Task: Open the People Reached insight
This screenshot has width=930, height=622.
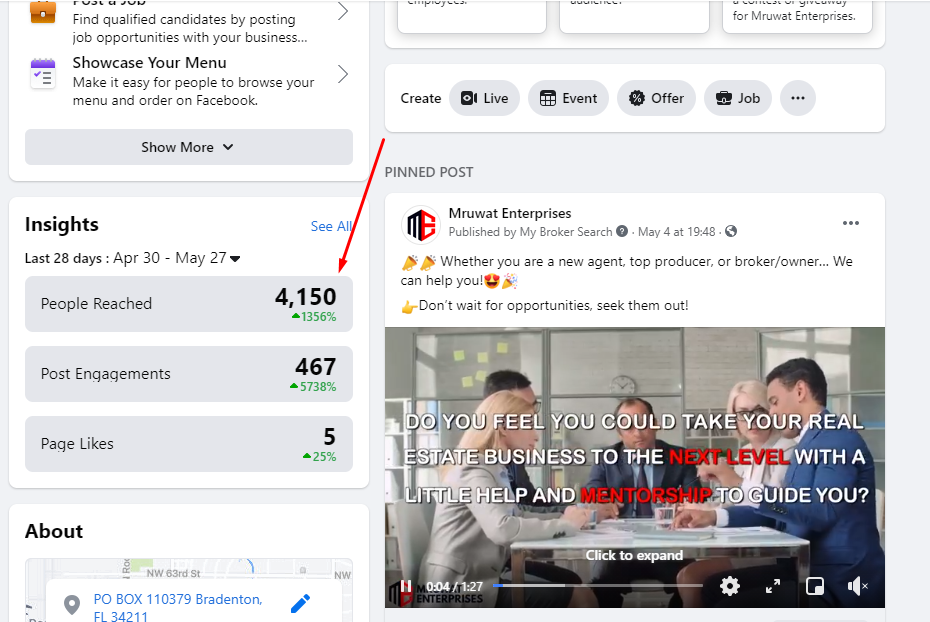Action: coord(188,304)
